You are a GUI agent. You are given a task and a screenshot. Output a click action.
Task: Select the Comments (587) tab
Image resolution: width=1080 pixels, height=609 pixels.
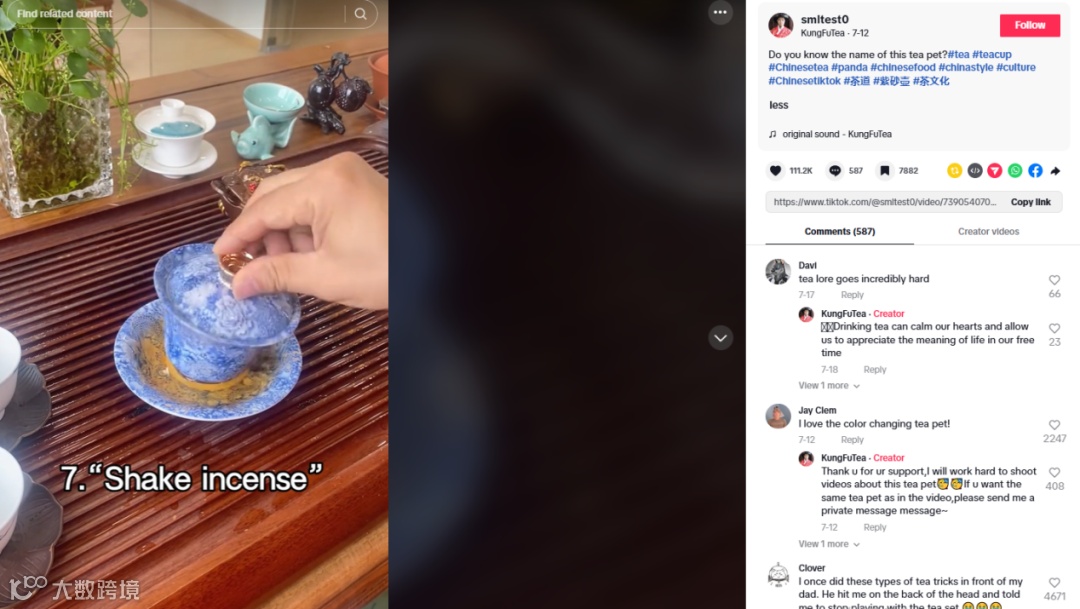pyautogui.click(x=840, y=231)
